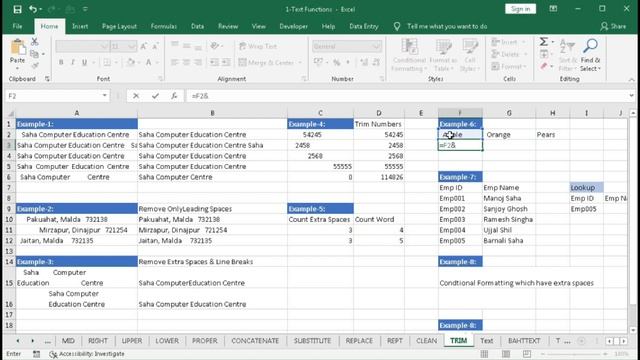Open Conditional Formatting menu

pyautogui.click(x=409, y=56)
